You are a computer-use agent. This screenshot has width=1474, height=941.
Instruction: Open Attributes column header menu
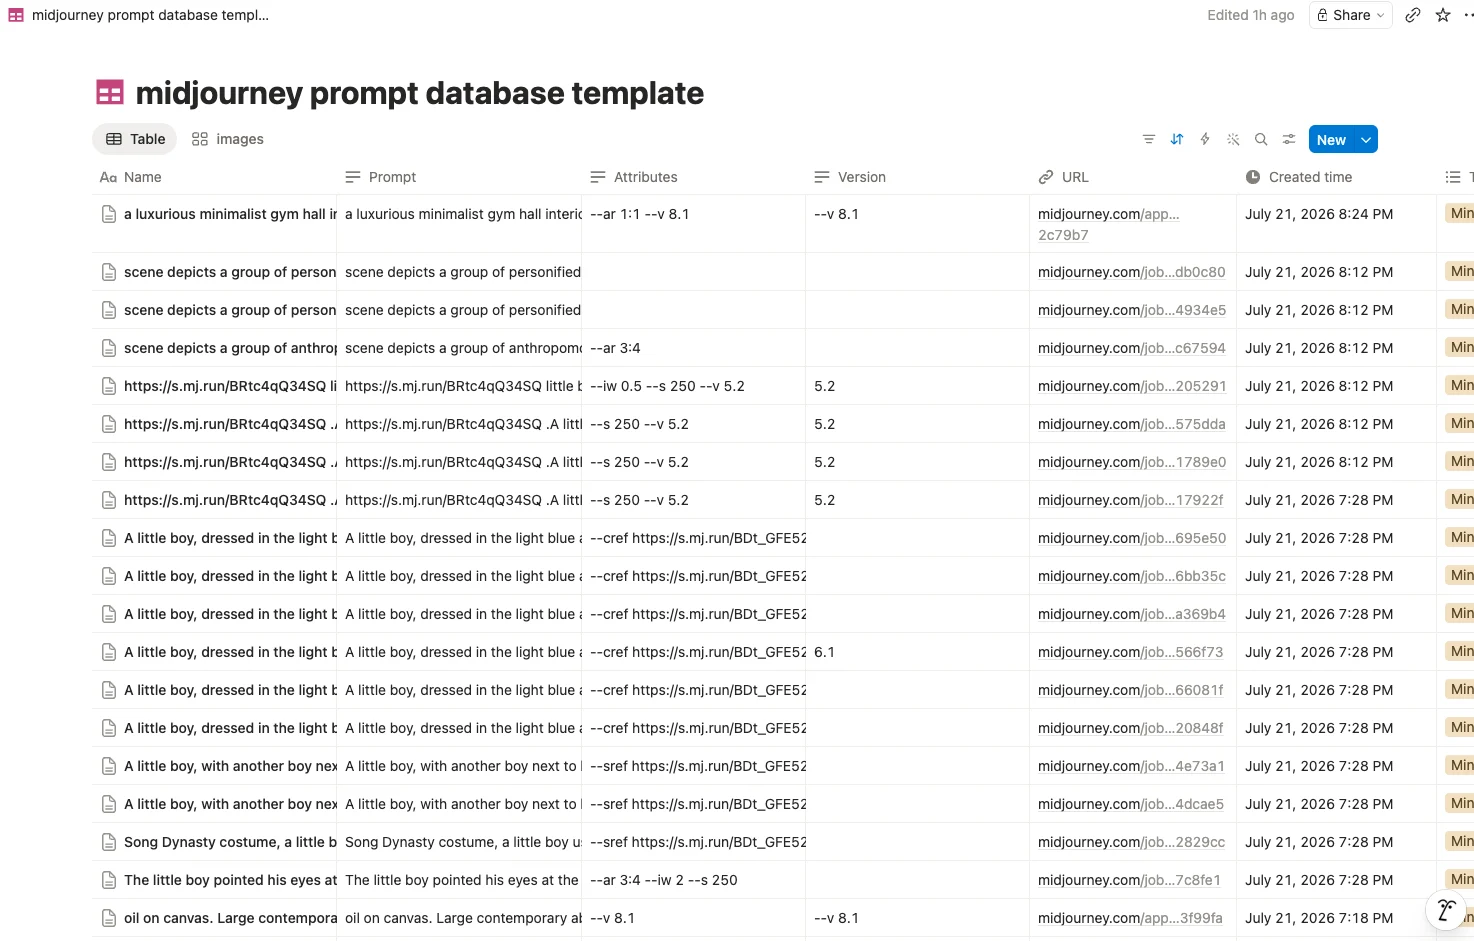click(x=694, y=177)
